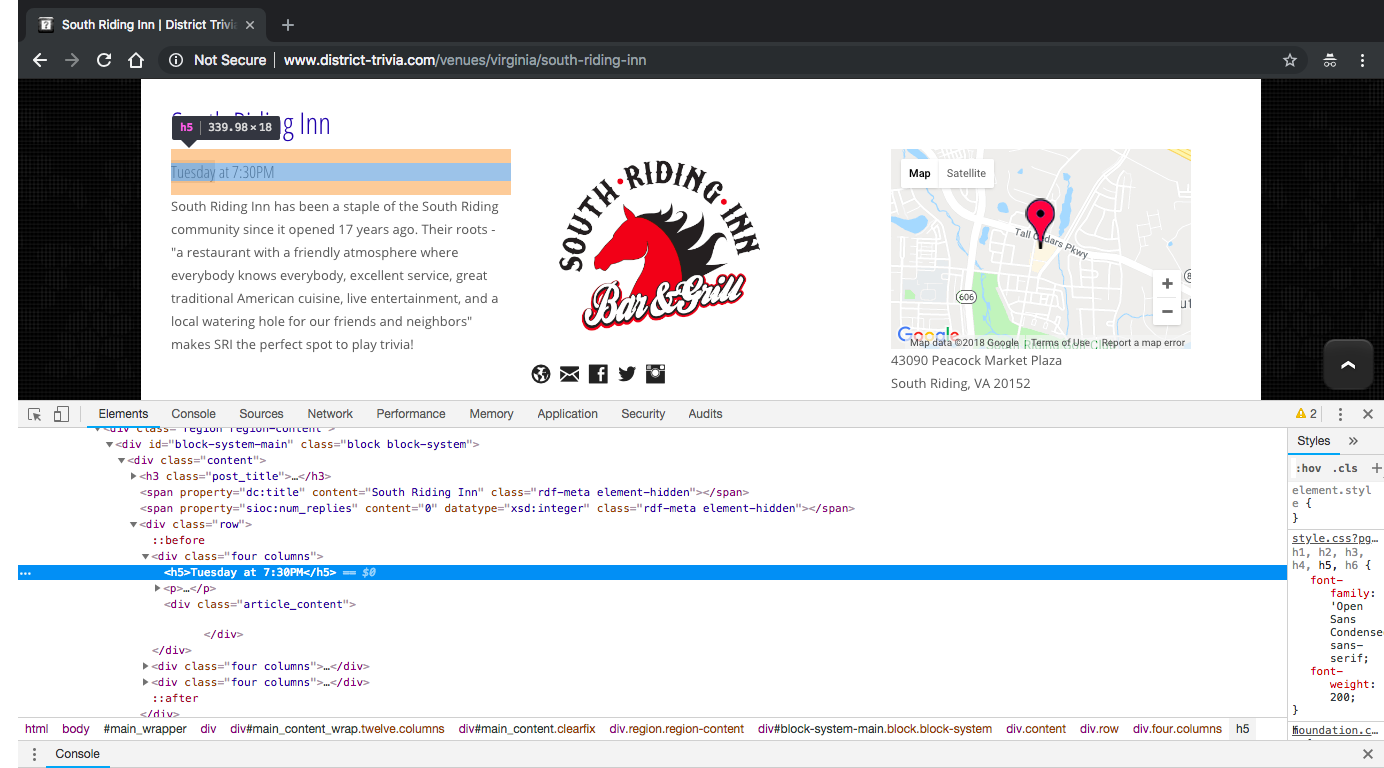
Task: Open the style.css source link
Action: [x=1335, y=538]
